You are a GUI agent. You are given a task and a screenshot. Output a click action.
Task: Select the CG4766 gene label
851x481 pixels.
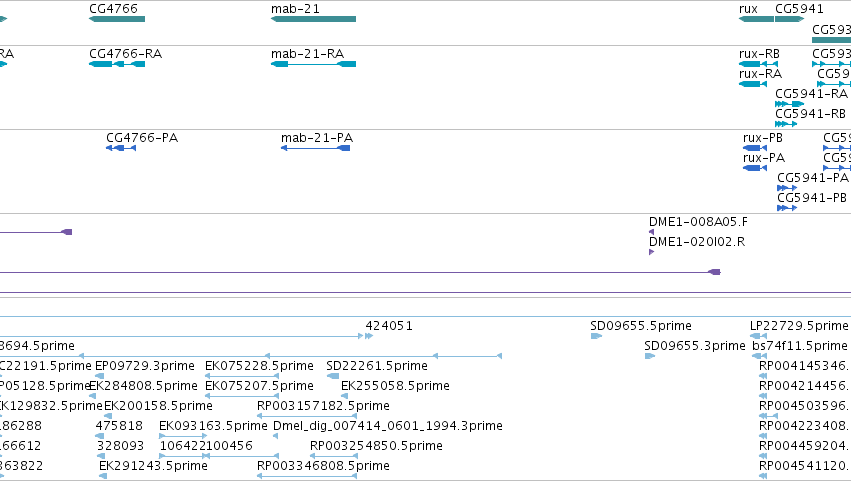113,9
